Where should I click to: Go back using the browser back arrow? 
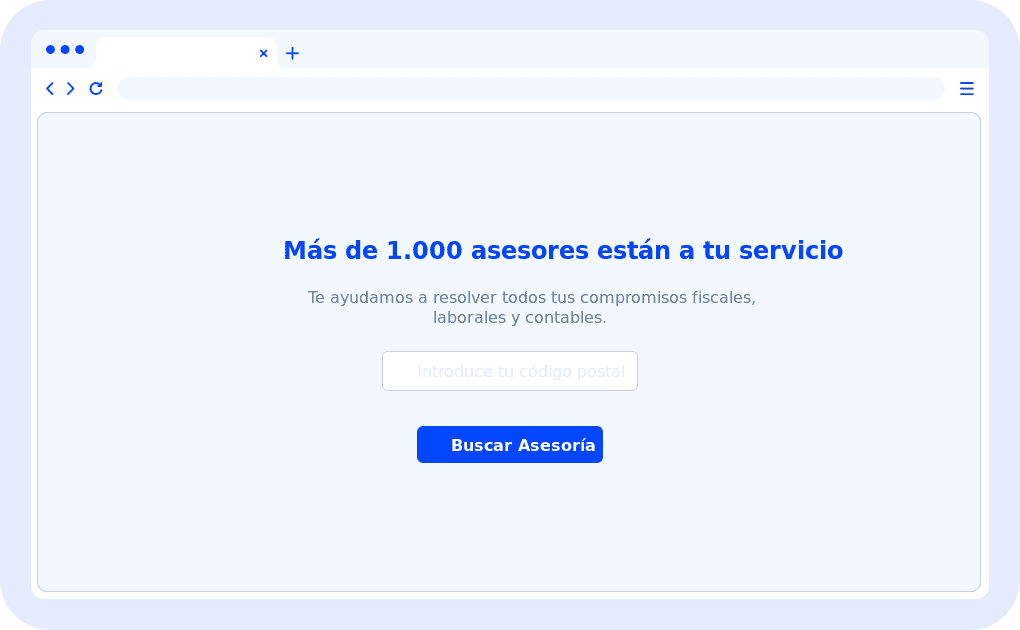coord(50,89)
